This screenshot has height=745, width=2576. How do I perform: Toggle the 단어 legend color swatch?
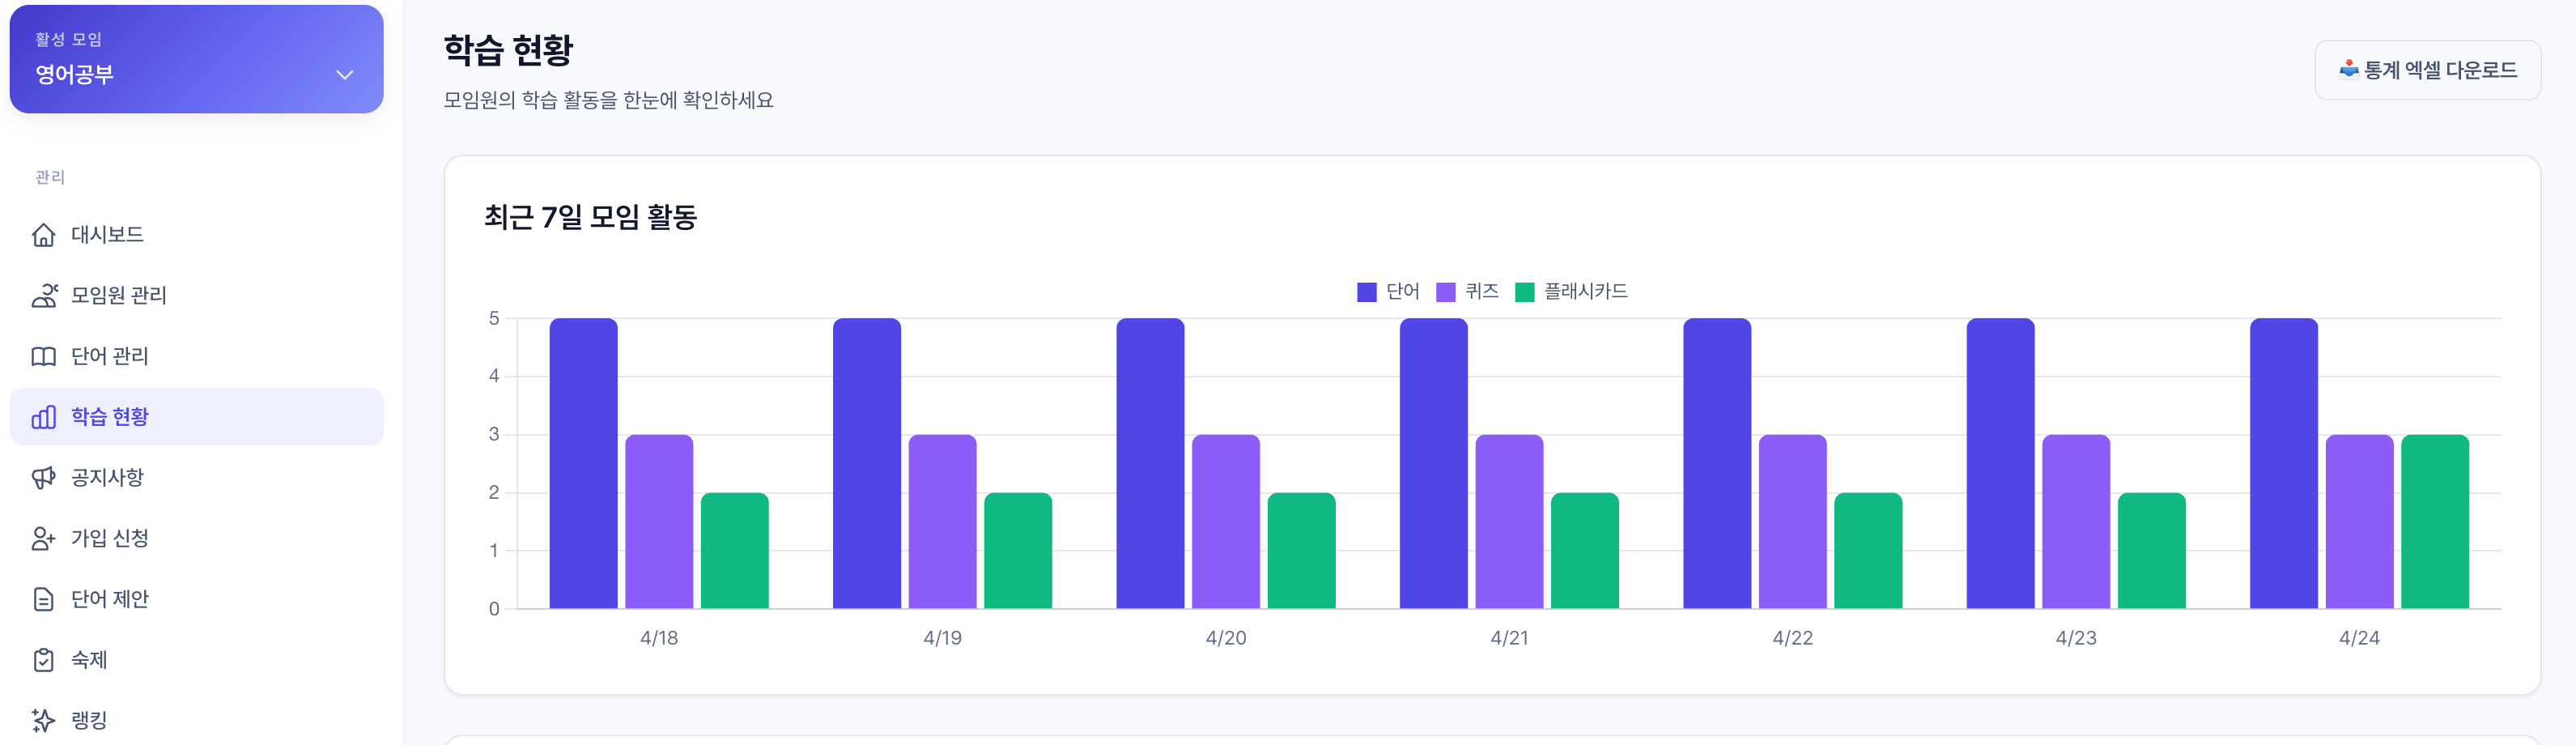1366,292
